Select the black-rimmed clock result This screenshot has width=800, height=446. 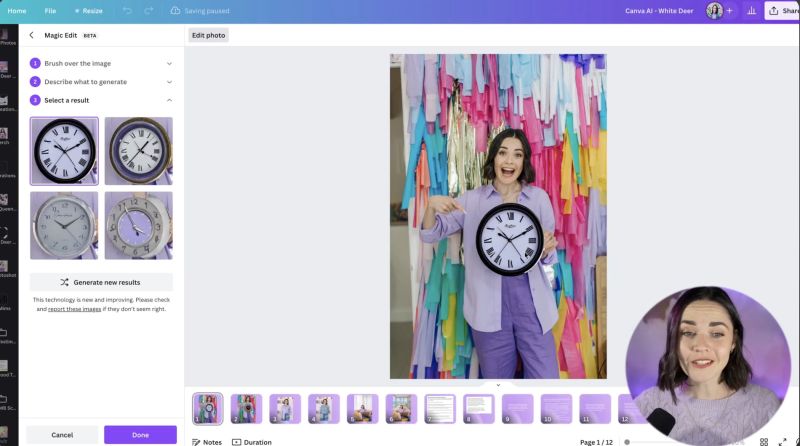(64, 151)
